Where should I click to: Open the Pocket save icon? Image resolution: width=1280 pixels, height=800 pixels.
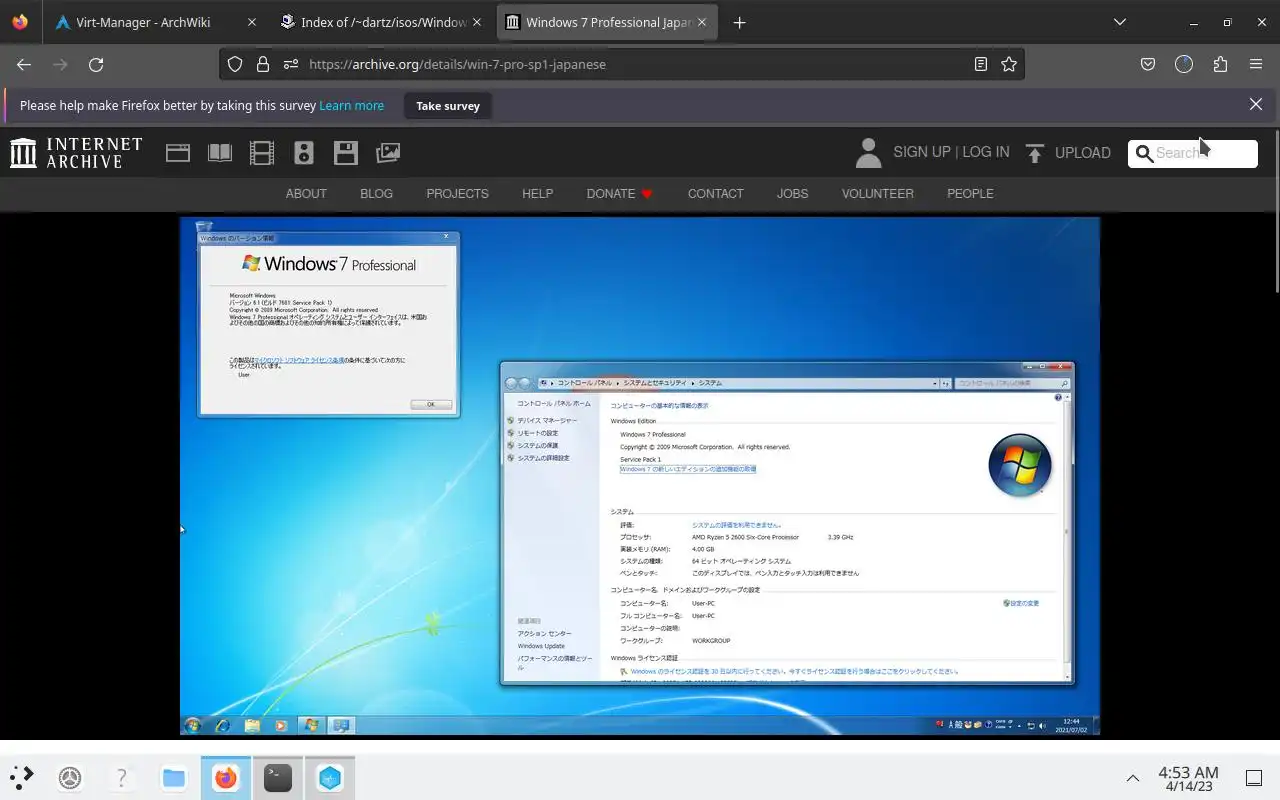click(x=1148, y=64)
